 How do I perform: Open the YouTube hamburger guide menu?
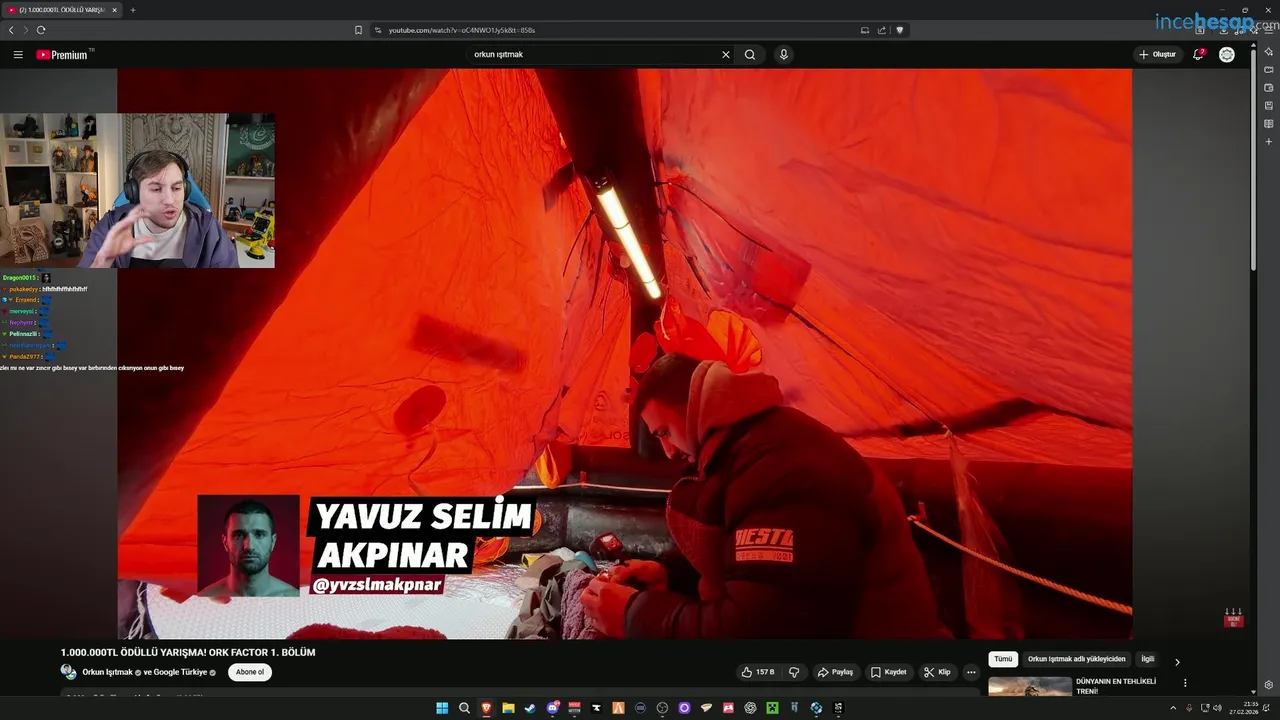coord(18,54)
